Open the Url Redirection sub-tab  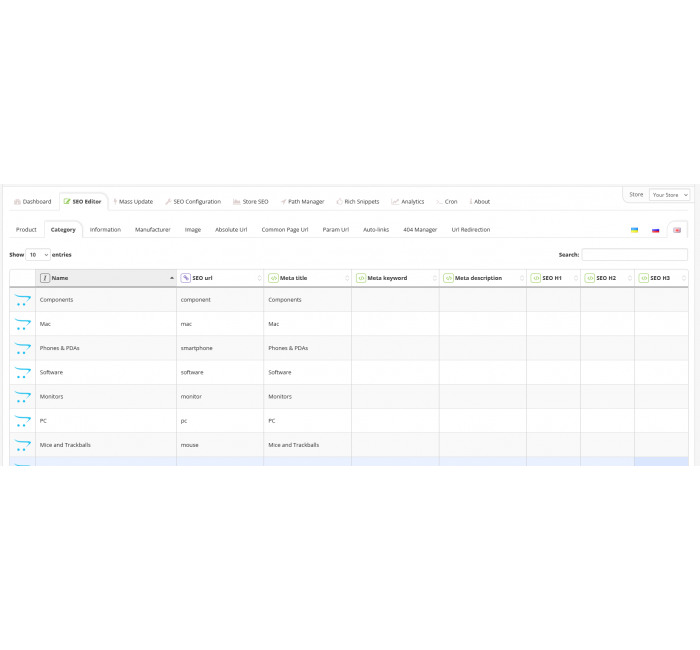coord(471,229)
